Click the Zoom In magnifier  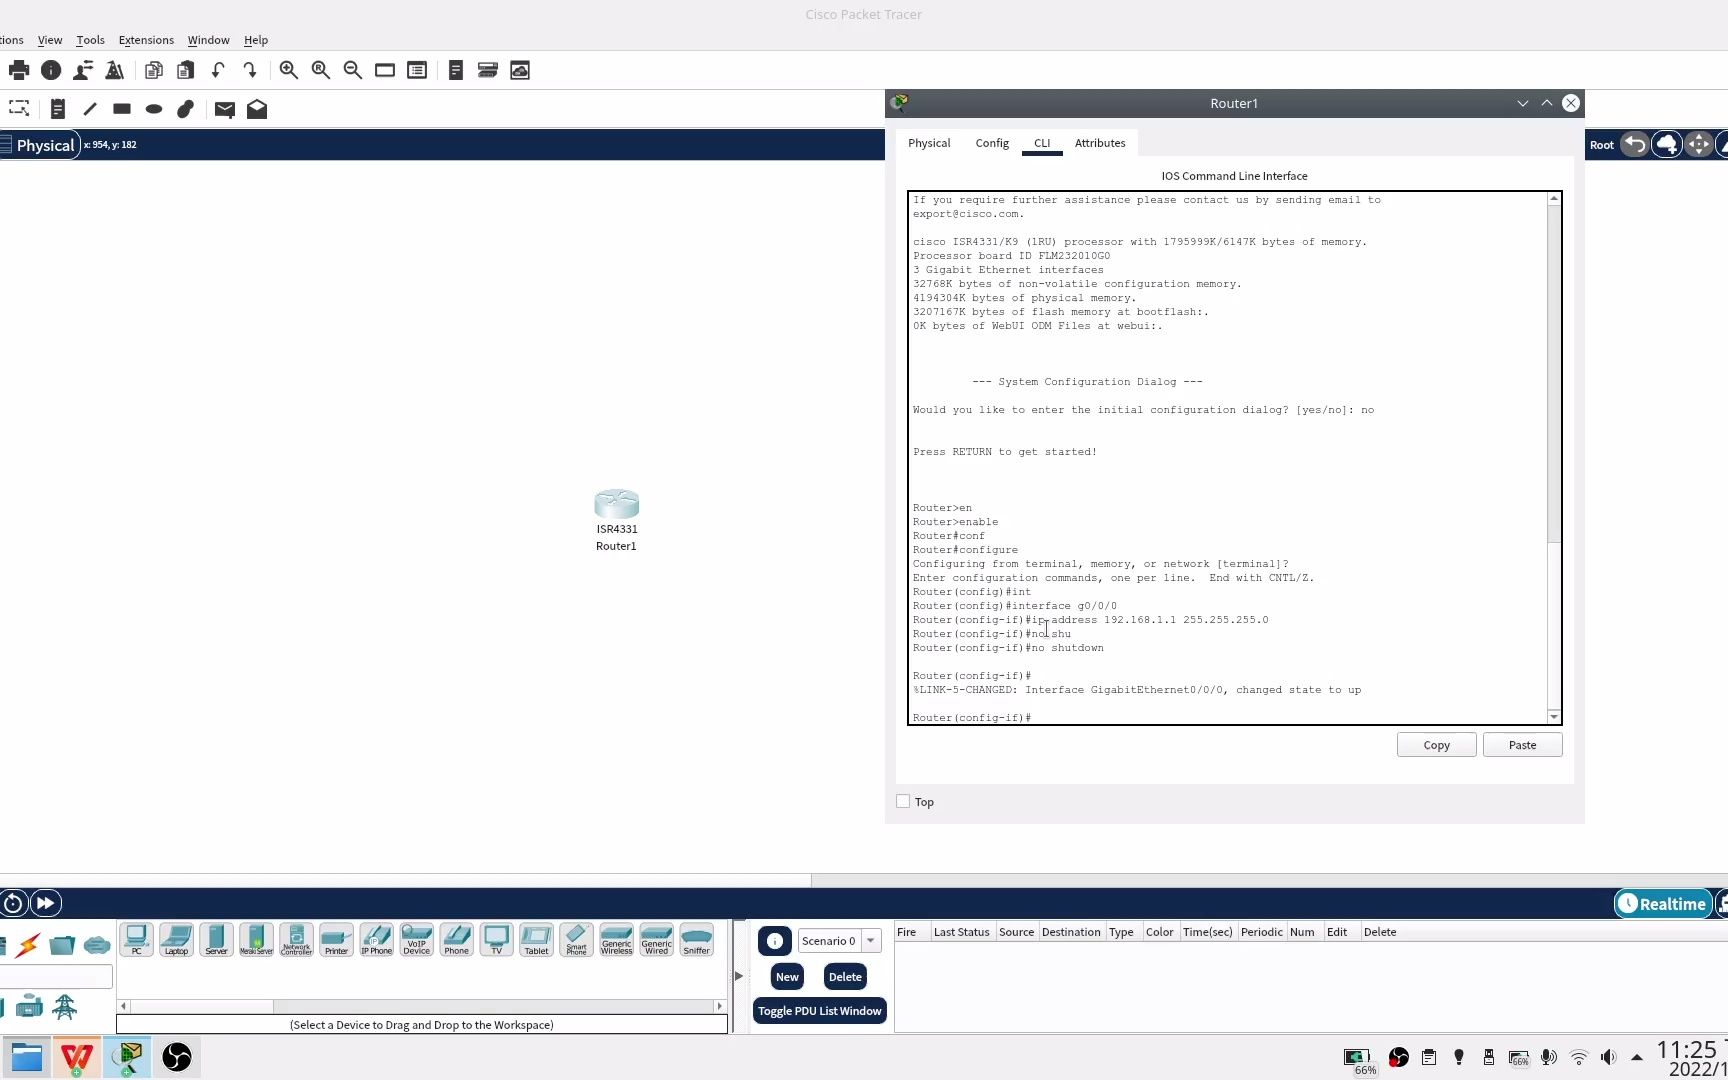pos(289,70)
